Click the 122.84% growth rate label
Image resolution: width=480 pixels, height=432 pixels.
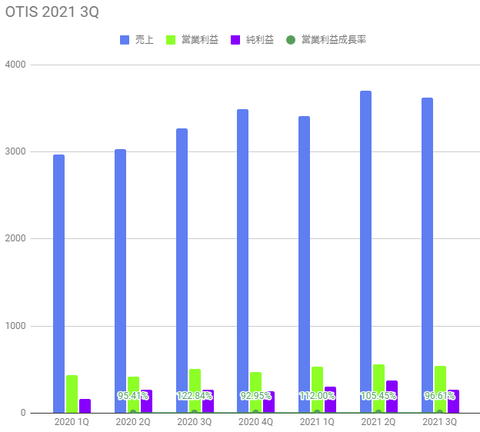194,396
